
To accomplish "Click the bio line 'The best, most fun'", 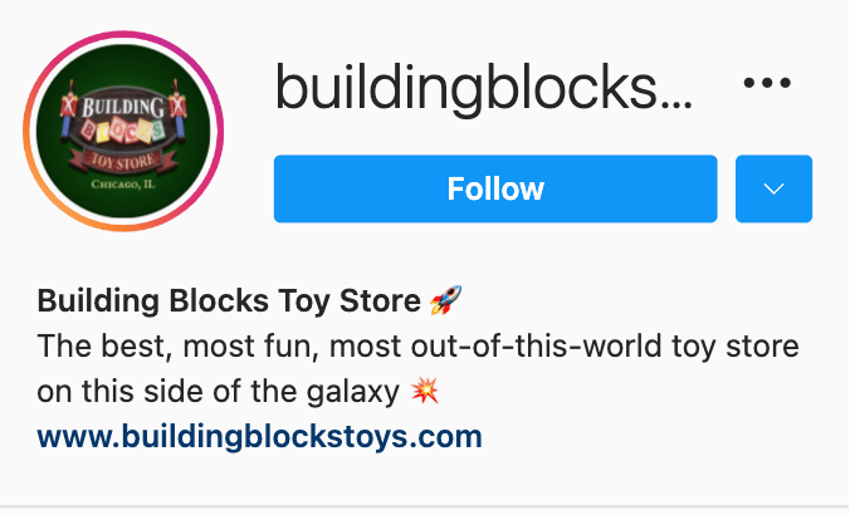I will coord(418,346).
